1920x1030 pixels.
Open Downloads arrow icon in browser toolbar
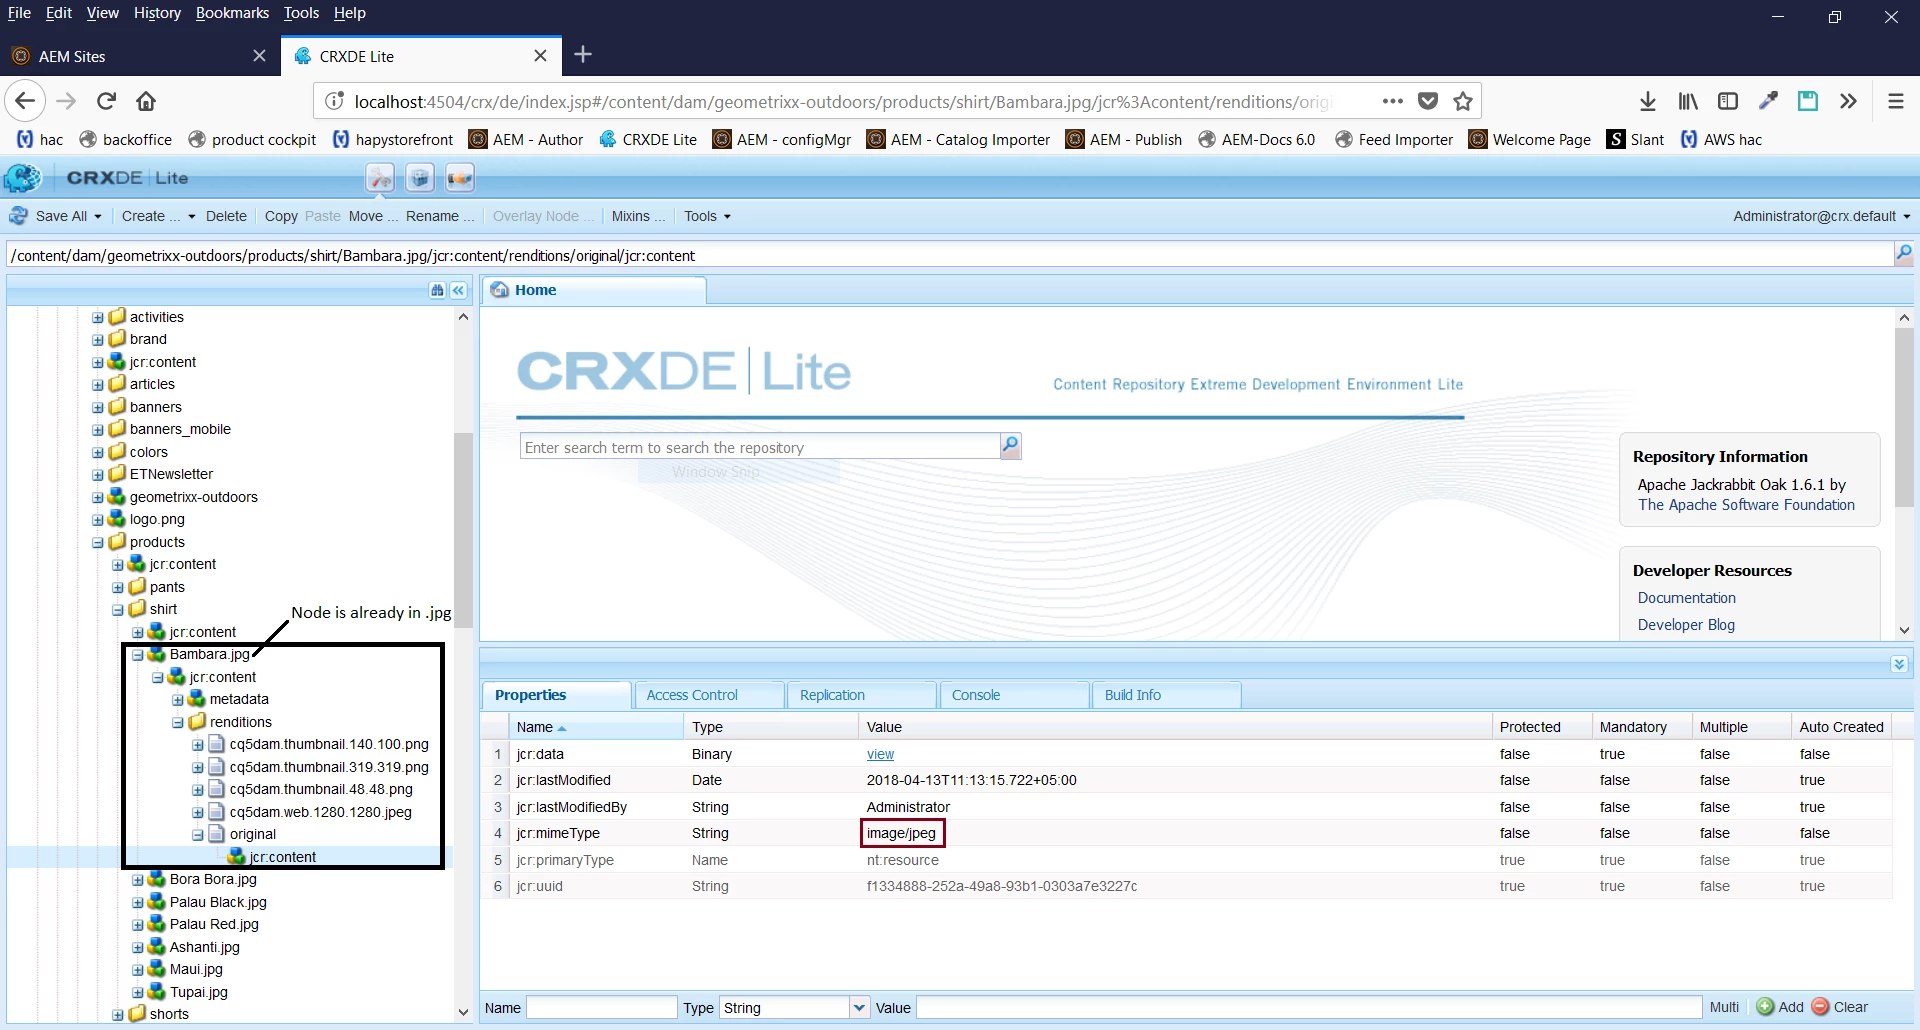(1648, 101)
